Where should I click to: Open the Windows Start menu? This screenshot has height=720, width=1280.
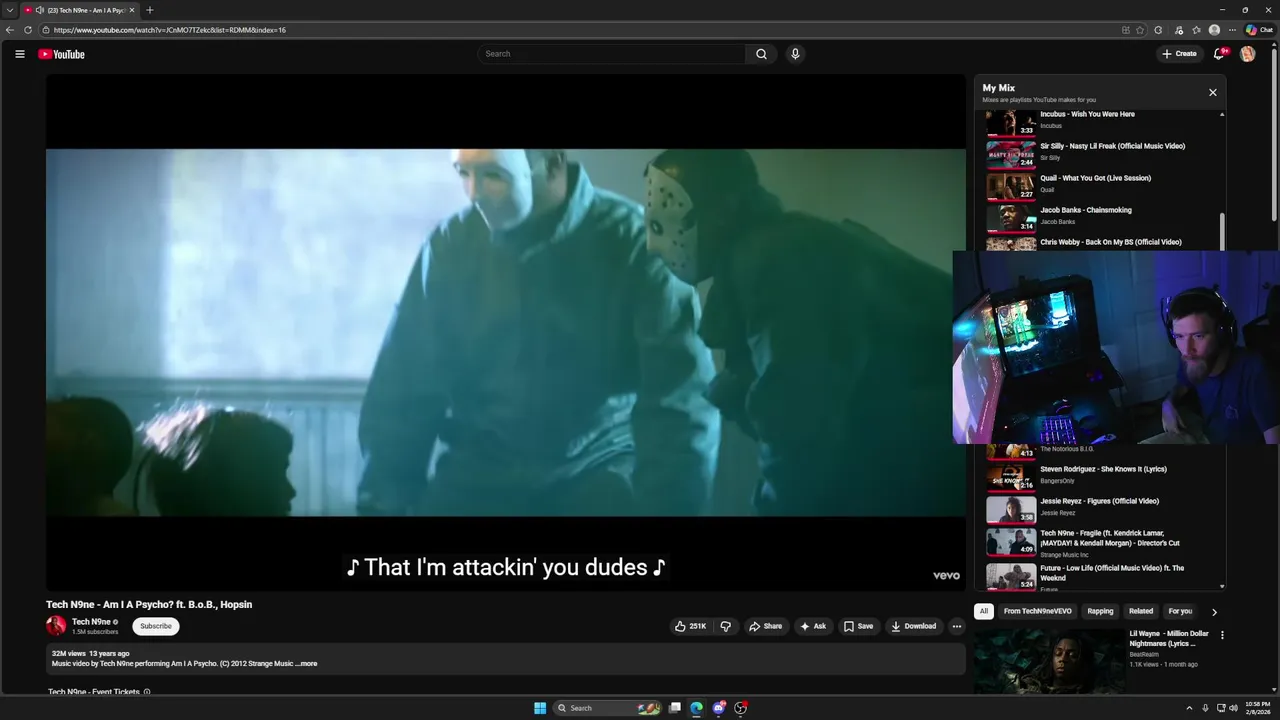(x=540, y=708)
